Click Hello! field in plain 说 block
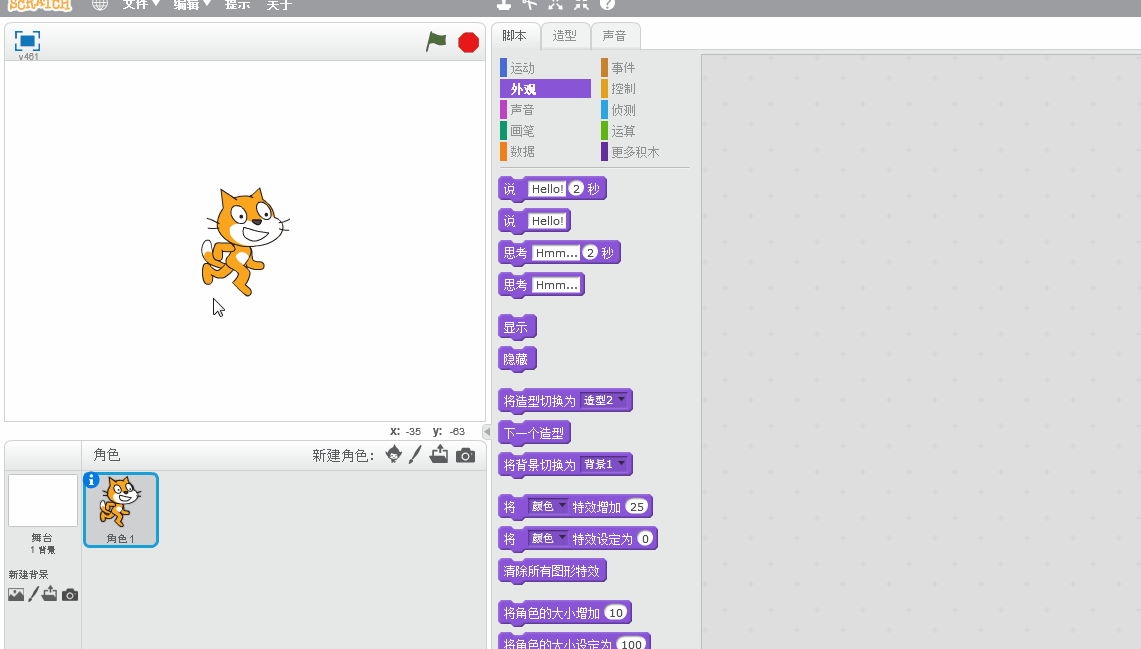 click(547, 221)
